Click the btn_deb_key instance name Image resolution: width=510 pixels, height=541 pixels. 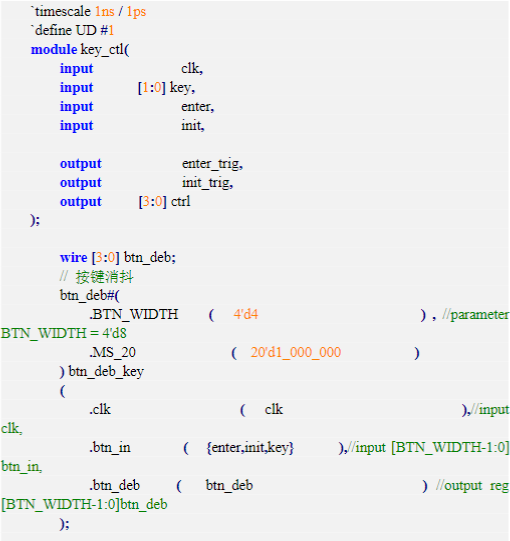coord(106,372)
